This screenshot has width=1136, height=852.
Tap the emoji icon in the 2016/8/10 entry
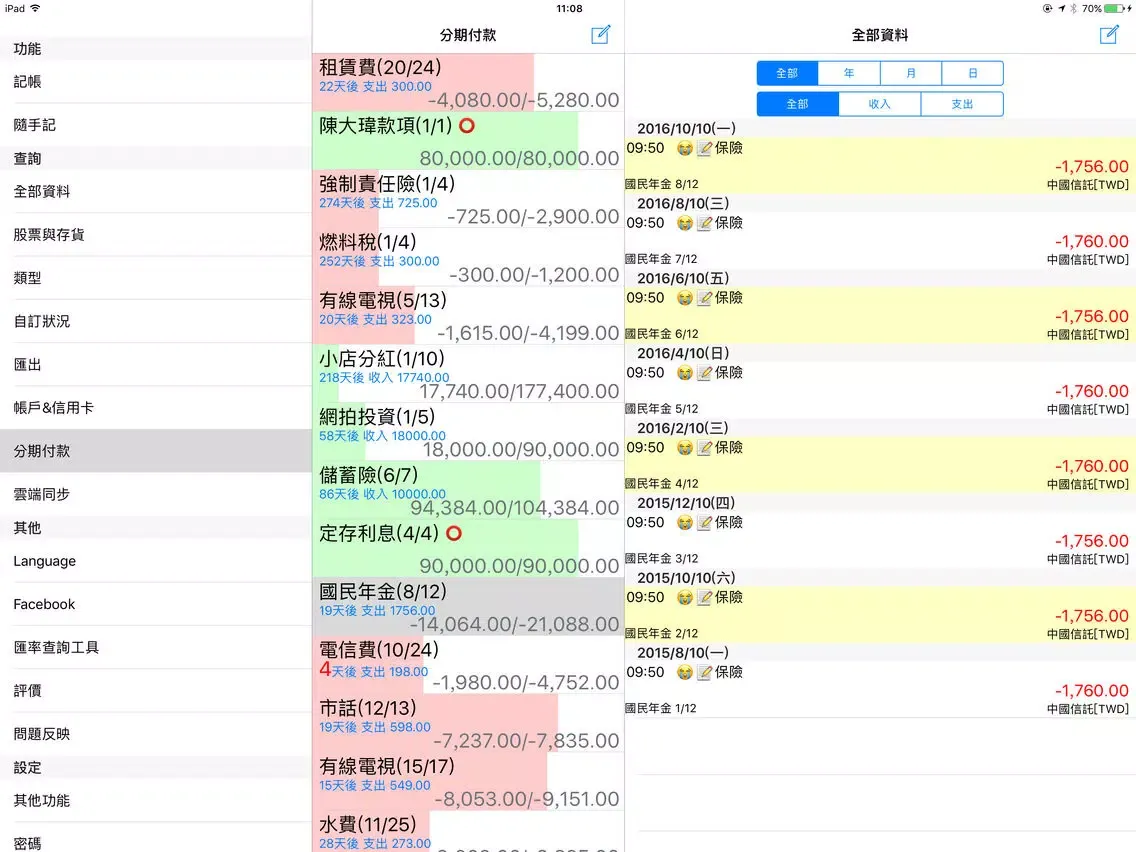(x=685, y=223)
